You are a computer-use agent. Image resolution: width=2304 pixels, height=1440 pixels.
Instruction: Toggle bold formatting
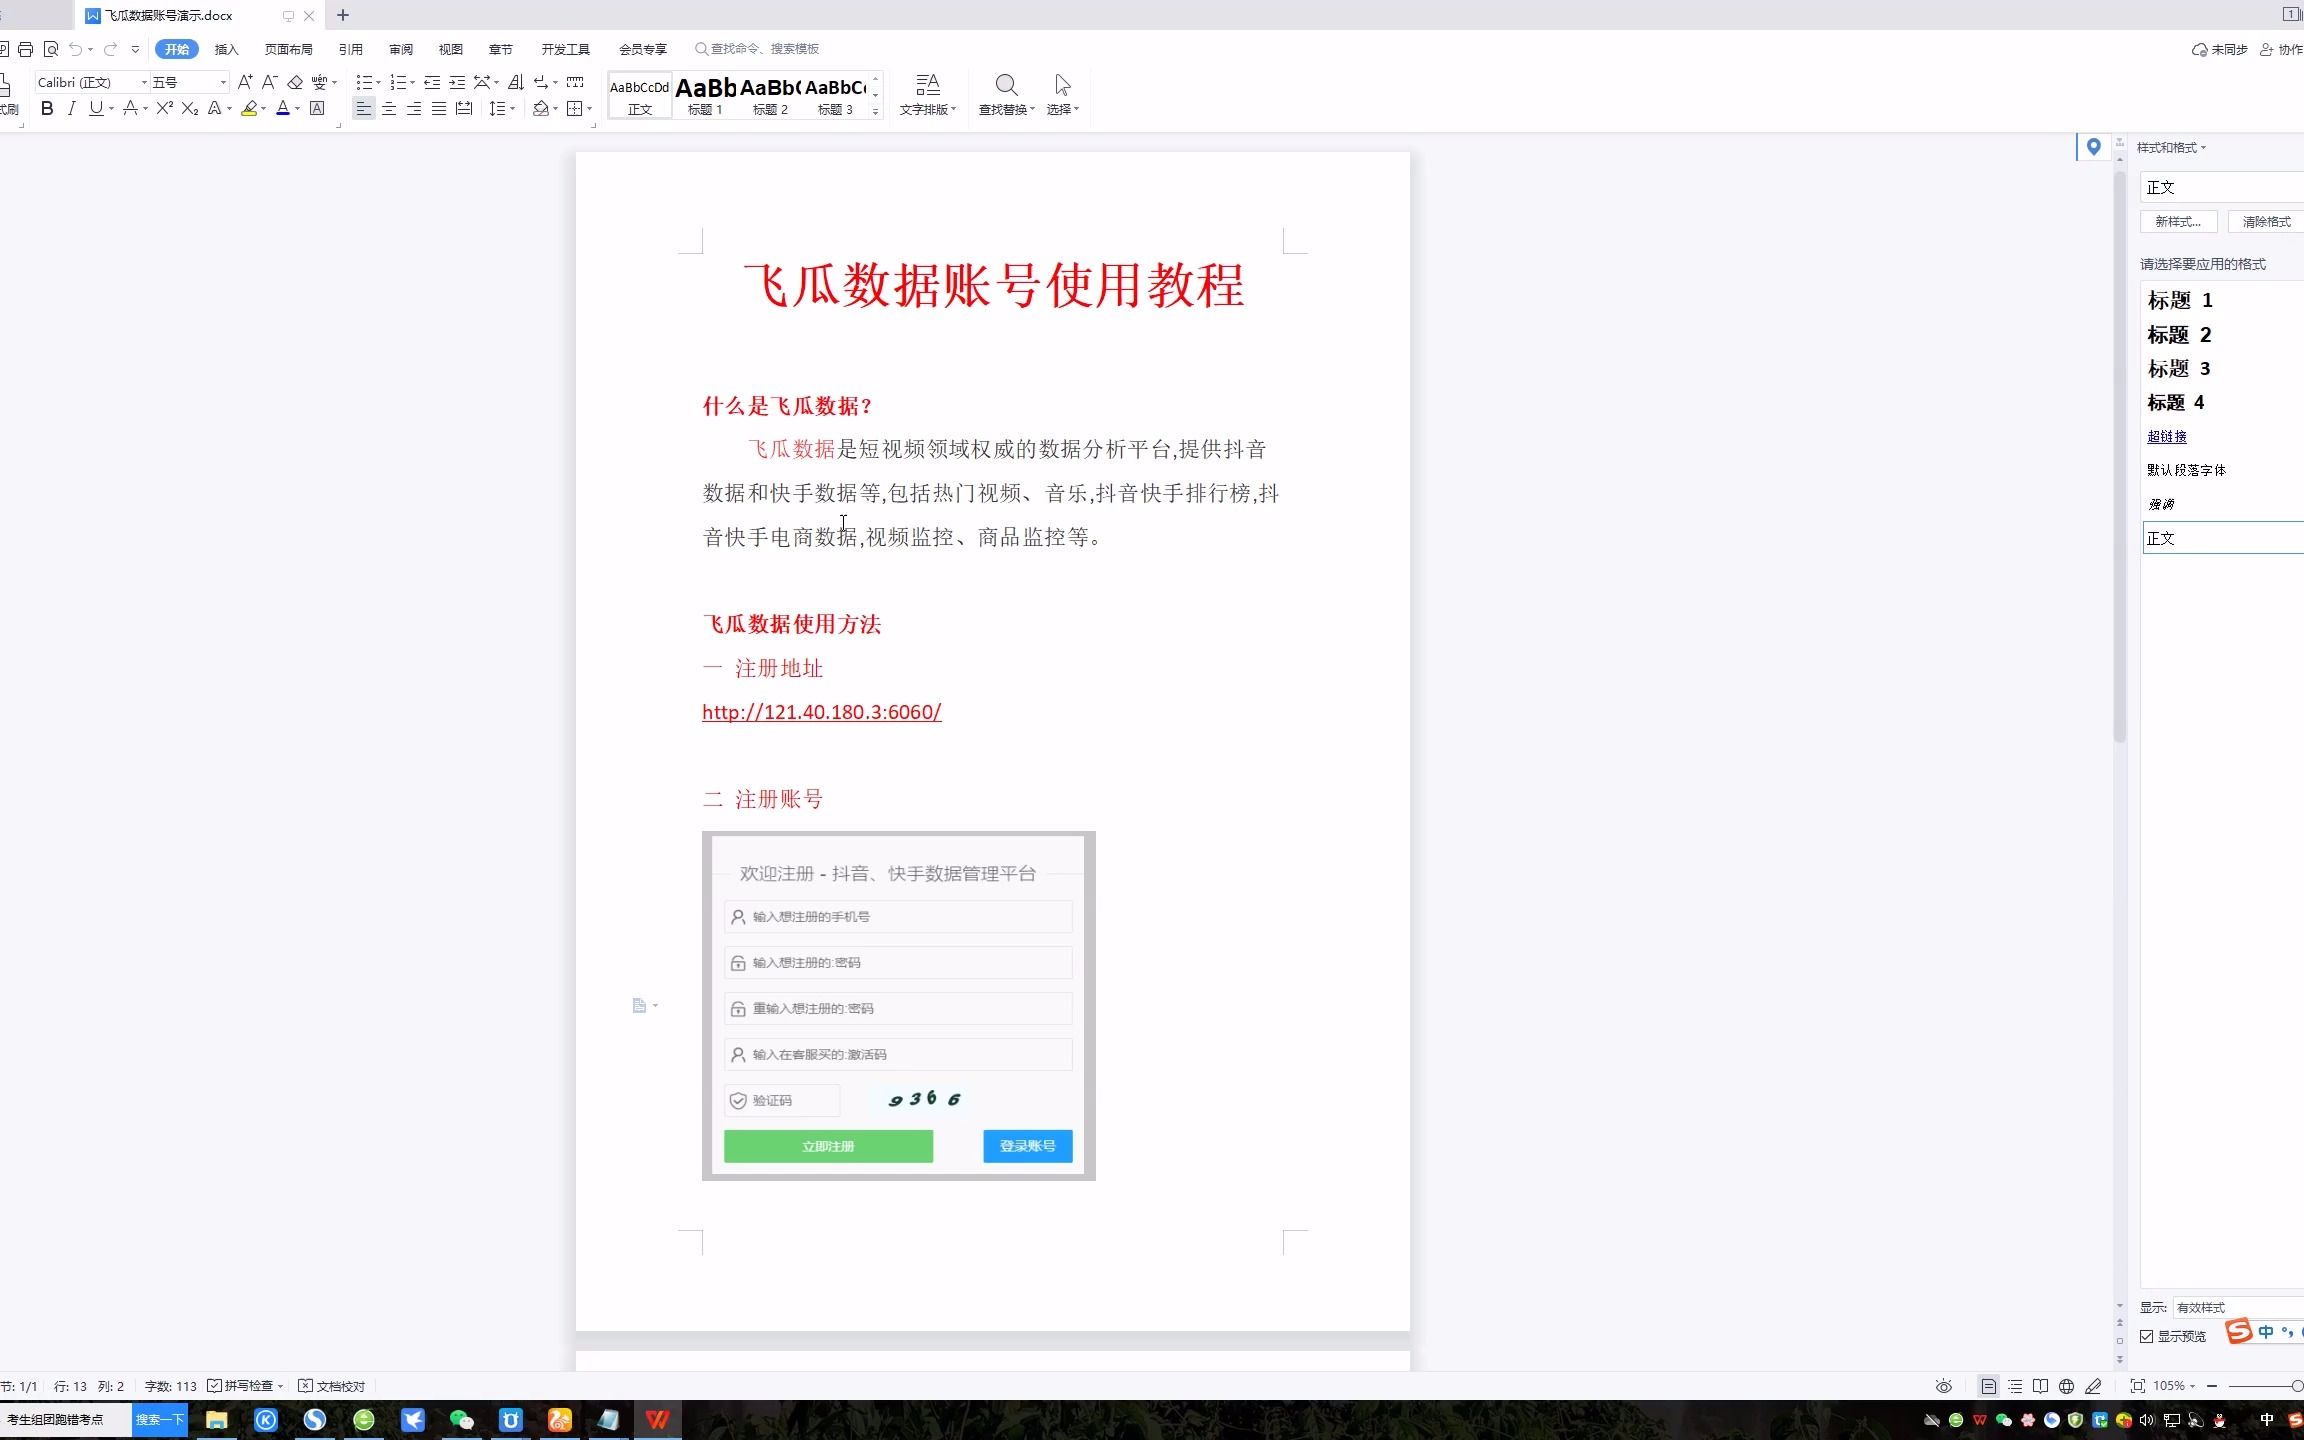tap(47, 108)
